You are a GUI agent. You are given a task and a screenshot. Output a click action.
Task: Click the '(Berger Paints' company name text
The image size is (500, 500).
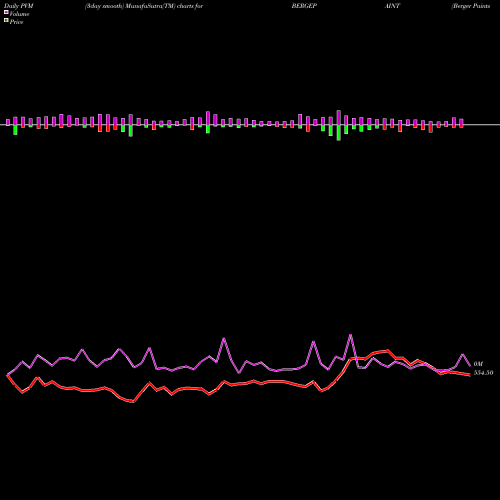click(x=471, y=6)
